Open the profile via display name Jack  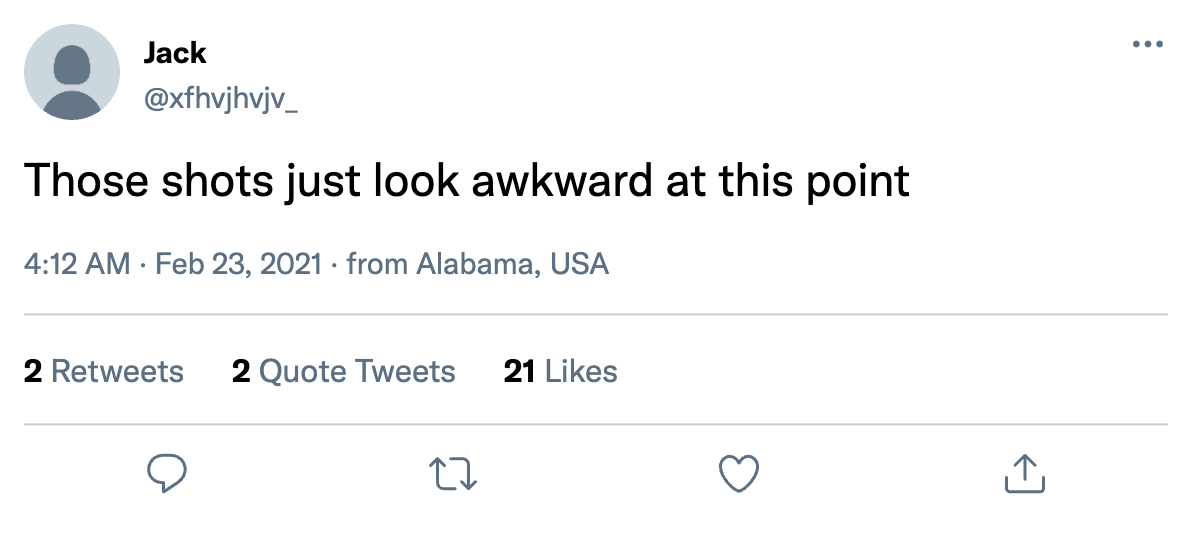(175, 52)
